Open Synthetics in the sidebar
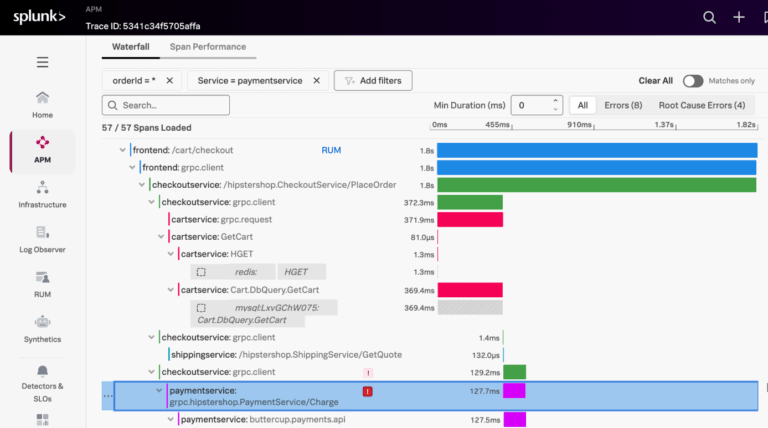This screenshot has width=768, height=428. 42,329
